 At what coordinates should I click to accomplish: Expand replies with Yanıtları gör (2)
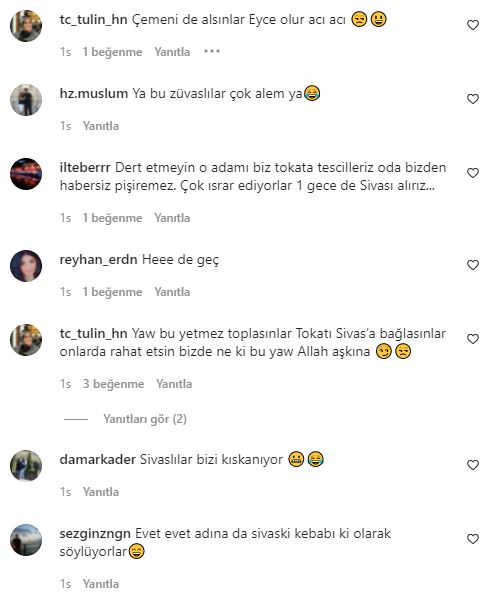coord(145,419)
